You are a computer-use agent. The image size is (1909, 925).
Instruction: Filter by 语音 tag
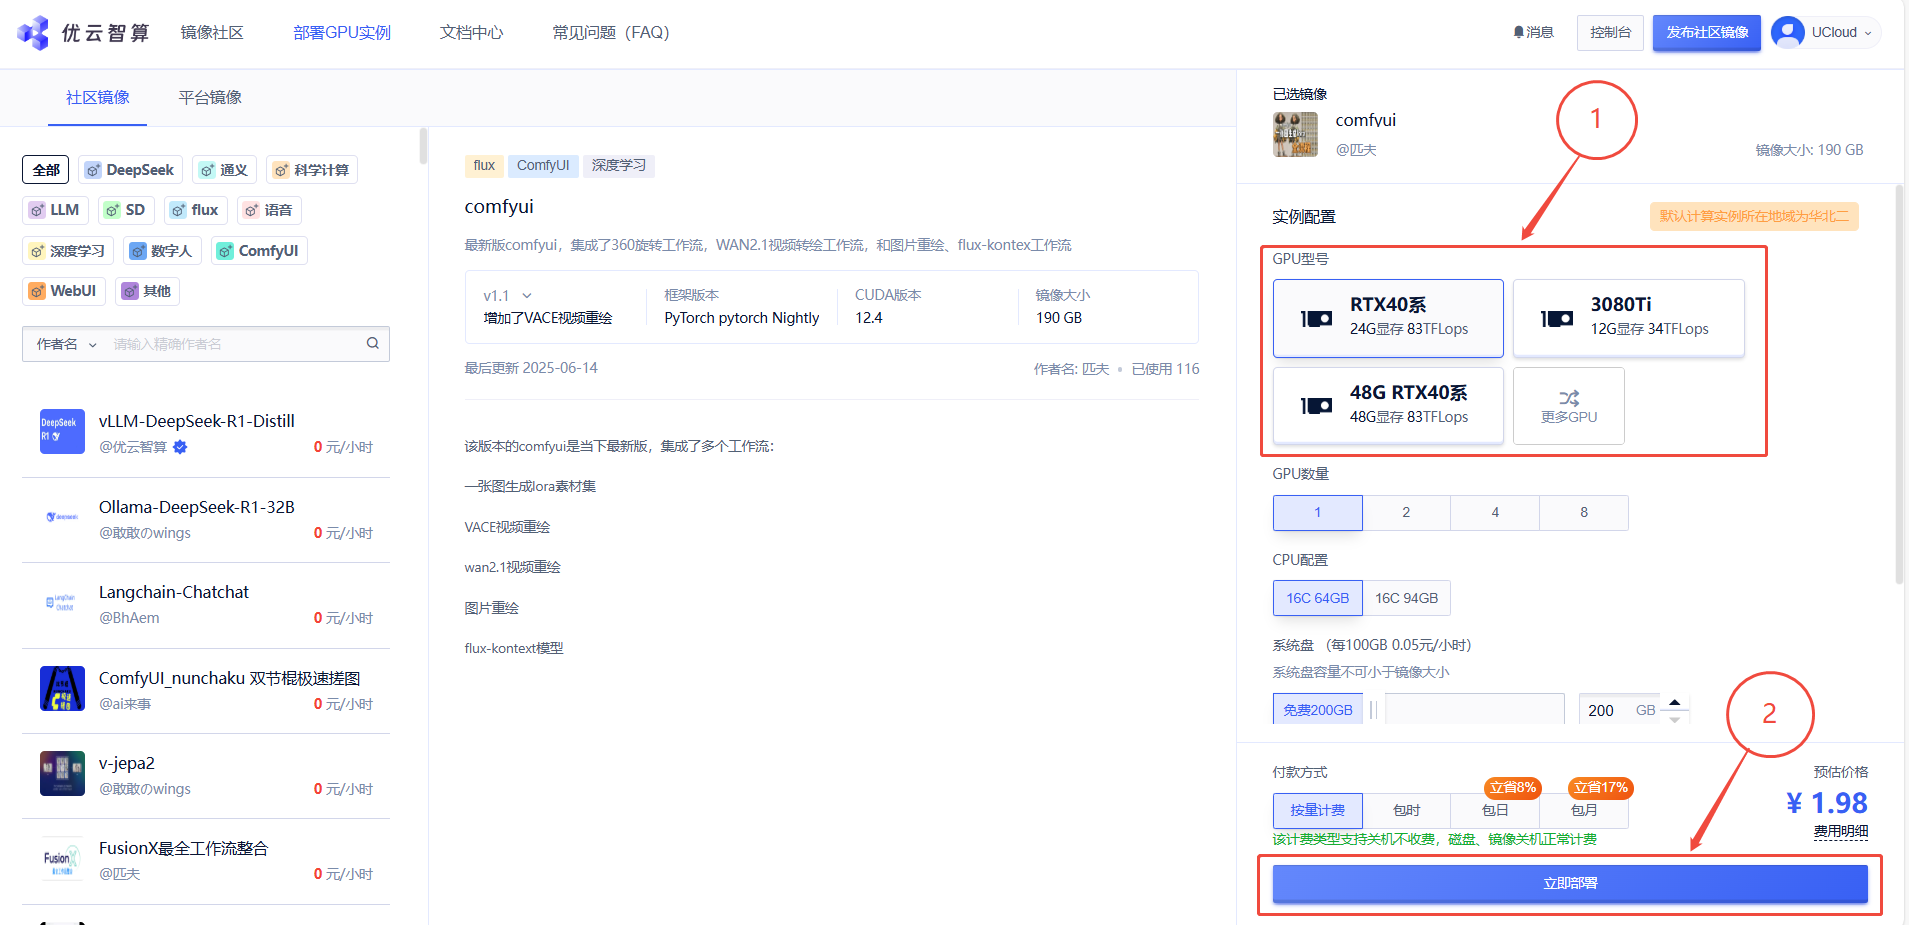point(269,210)
